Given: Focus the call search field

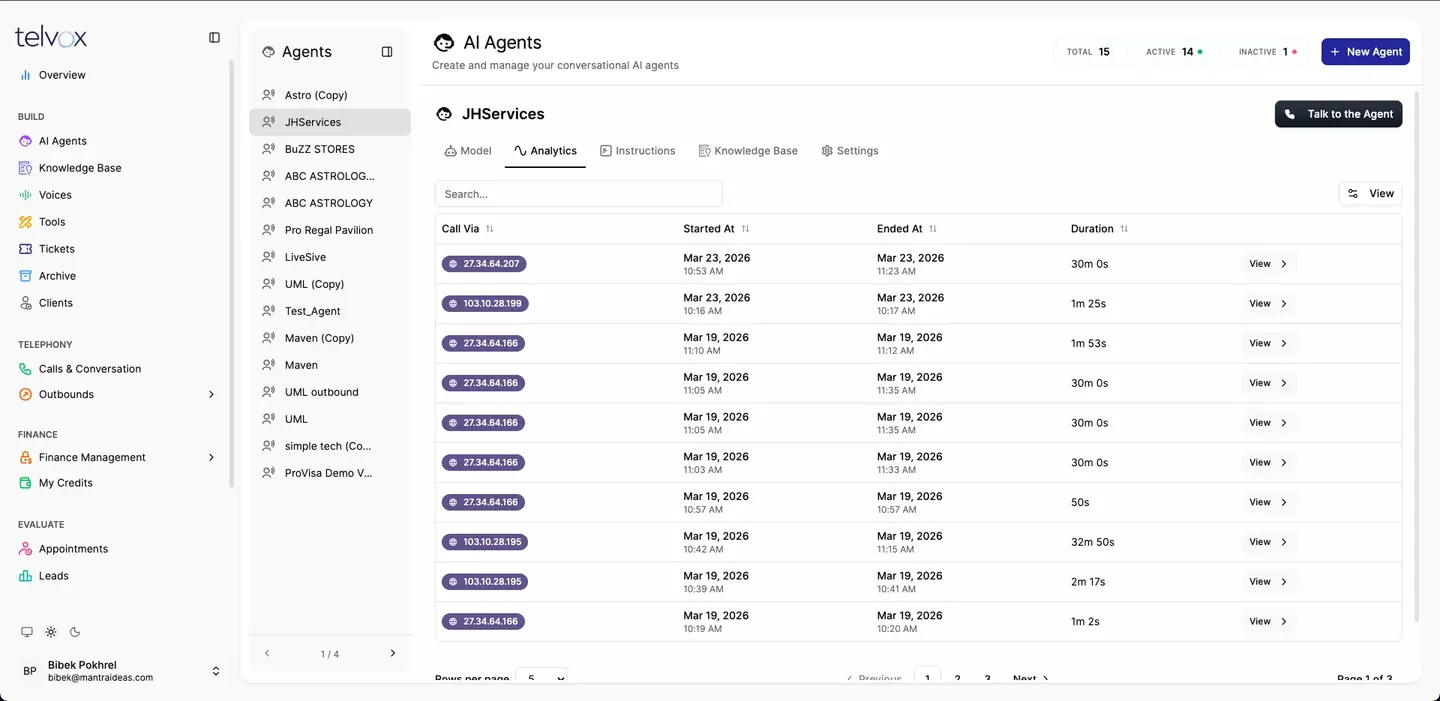Looking at the screenshot, I should [x=579, y=194].
